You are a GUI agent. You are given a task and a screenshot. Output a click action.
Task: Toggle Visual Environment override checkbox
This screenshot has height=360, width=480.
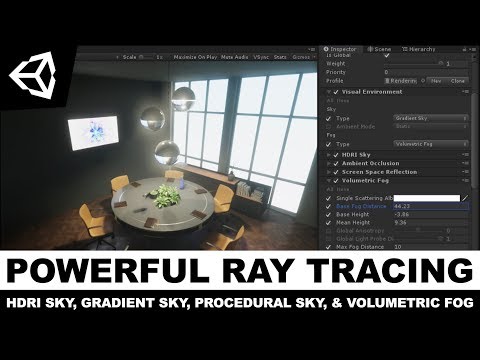(336, 92)
